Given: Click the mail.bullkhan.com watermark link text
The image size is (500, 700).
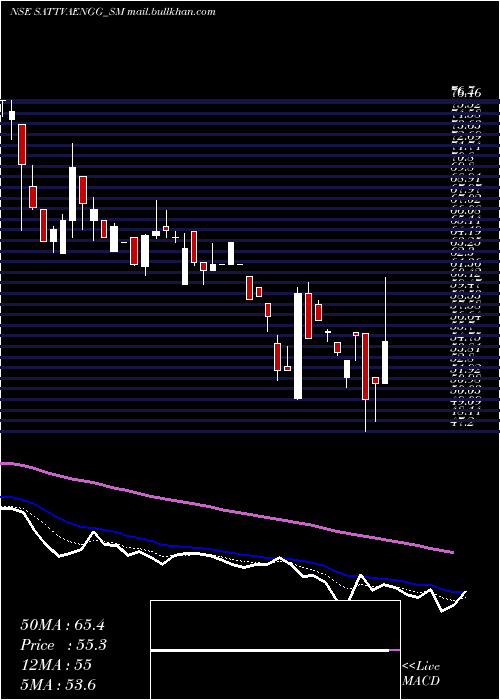Looking at the screenshot, I should click(x=171, y=12).
